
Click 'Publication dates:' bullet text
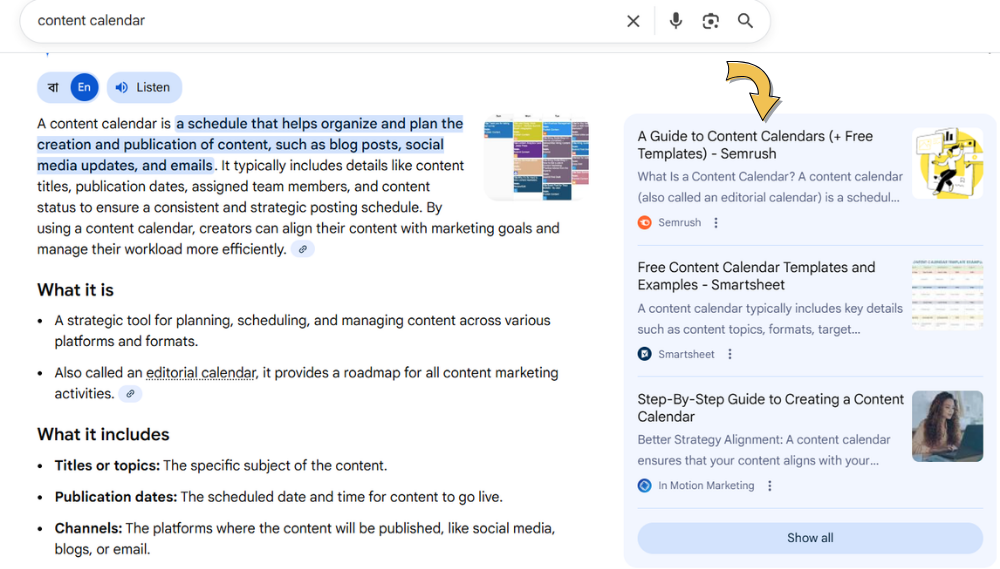115,497
